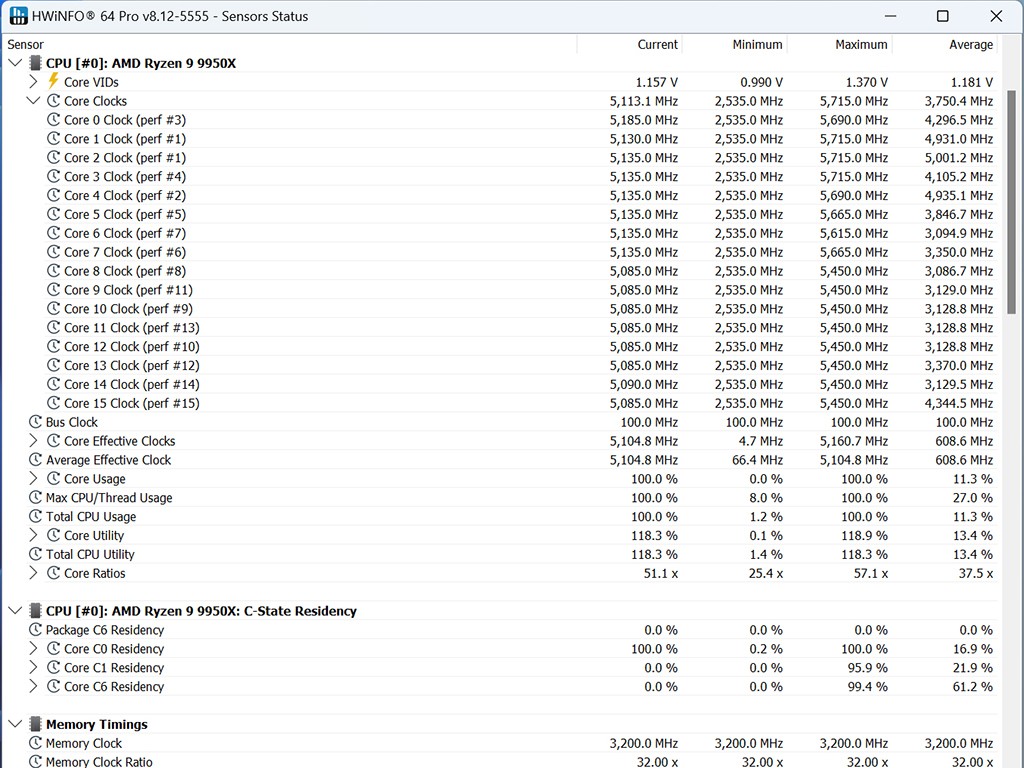Collapse the Memory Timings section
This screenshot has height=768, width=1024.
[x=14, y=724]
